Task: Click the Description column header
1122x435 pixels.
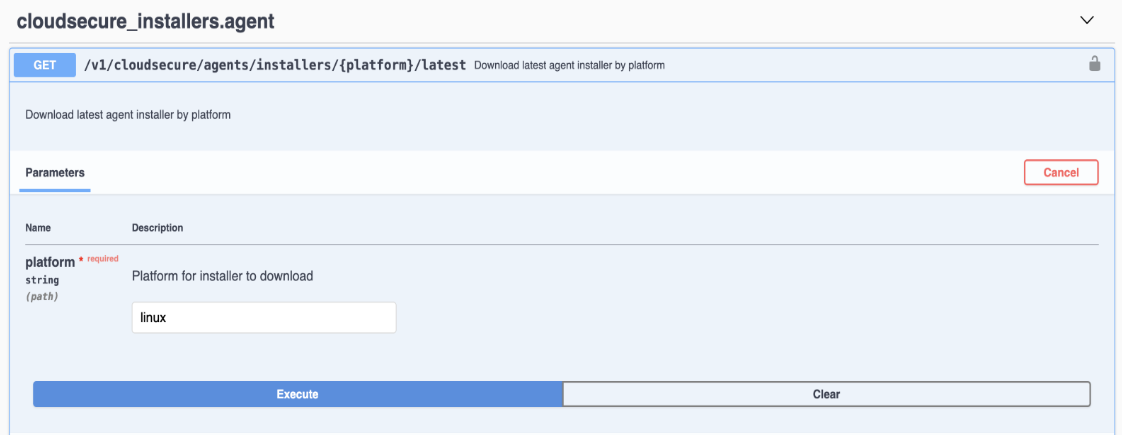Action: [157, 228]
